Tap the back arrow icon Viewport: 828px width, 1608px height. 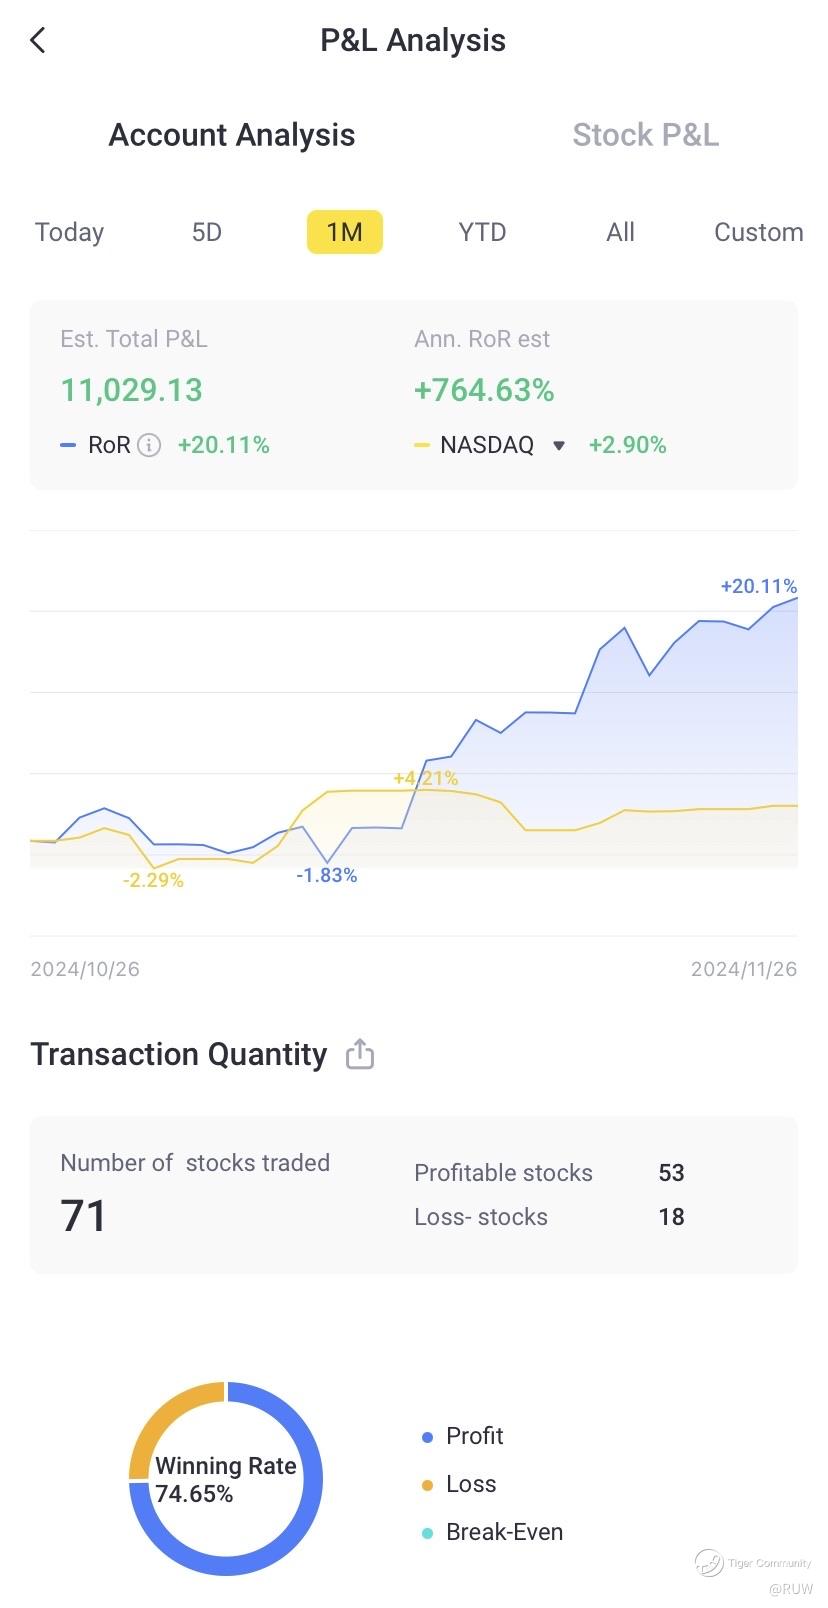click(38, 41)
